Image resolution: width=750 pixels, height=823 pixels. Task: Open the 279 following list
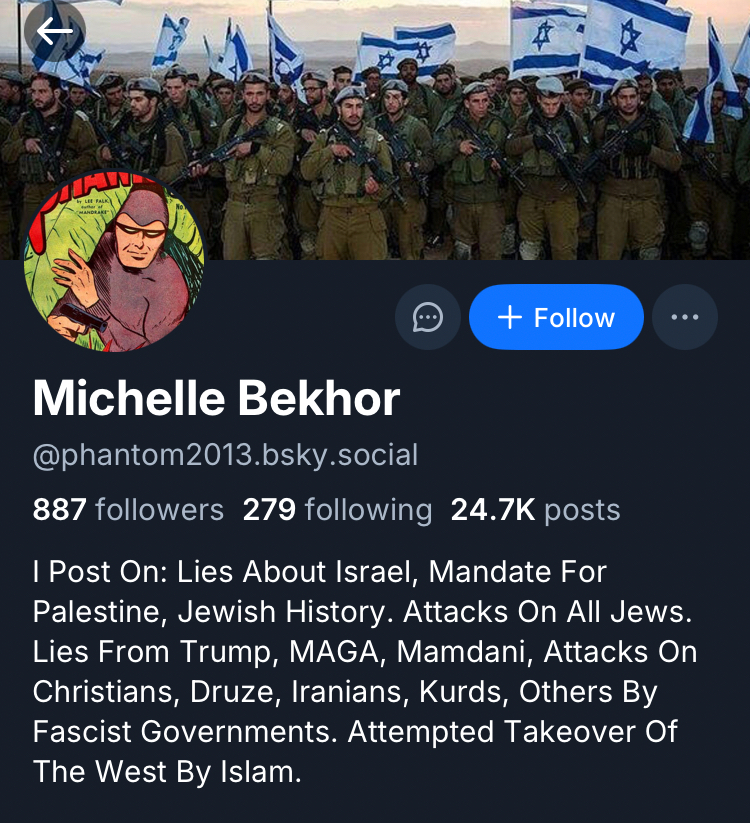tap(337, 510)
